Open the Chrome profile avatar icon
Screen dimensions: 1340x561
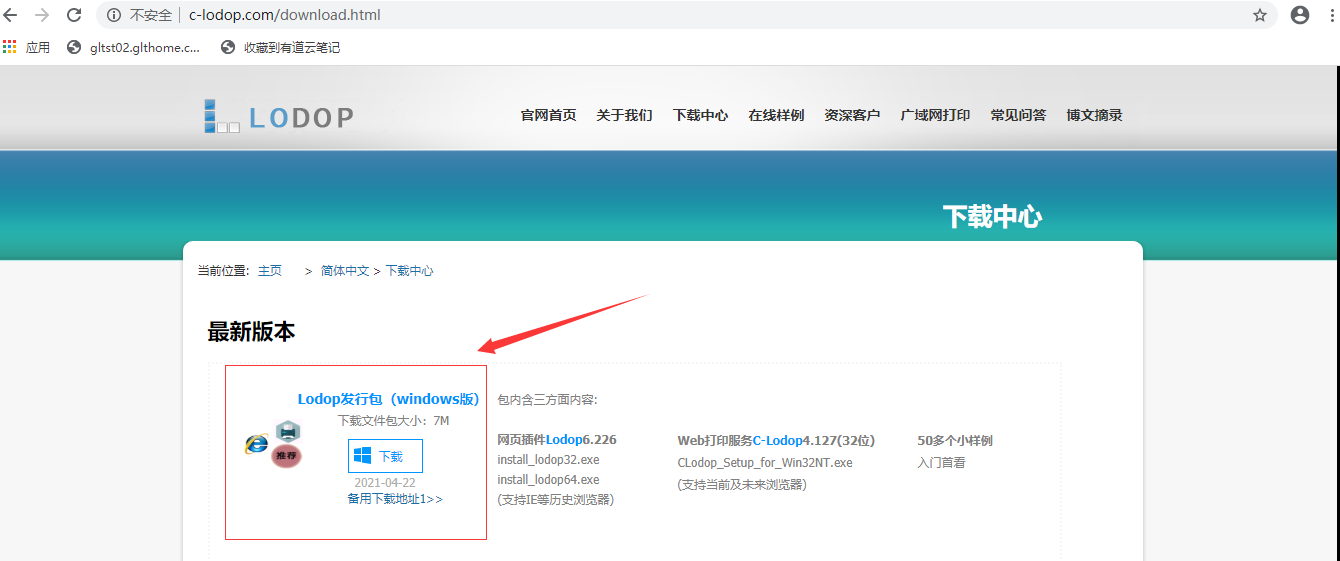(1299, 15)
